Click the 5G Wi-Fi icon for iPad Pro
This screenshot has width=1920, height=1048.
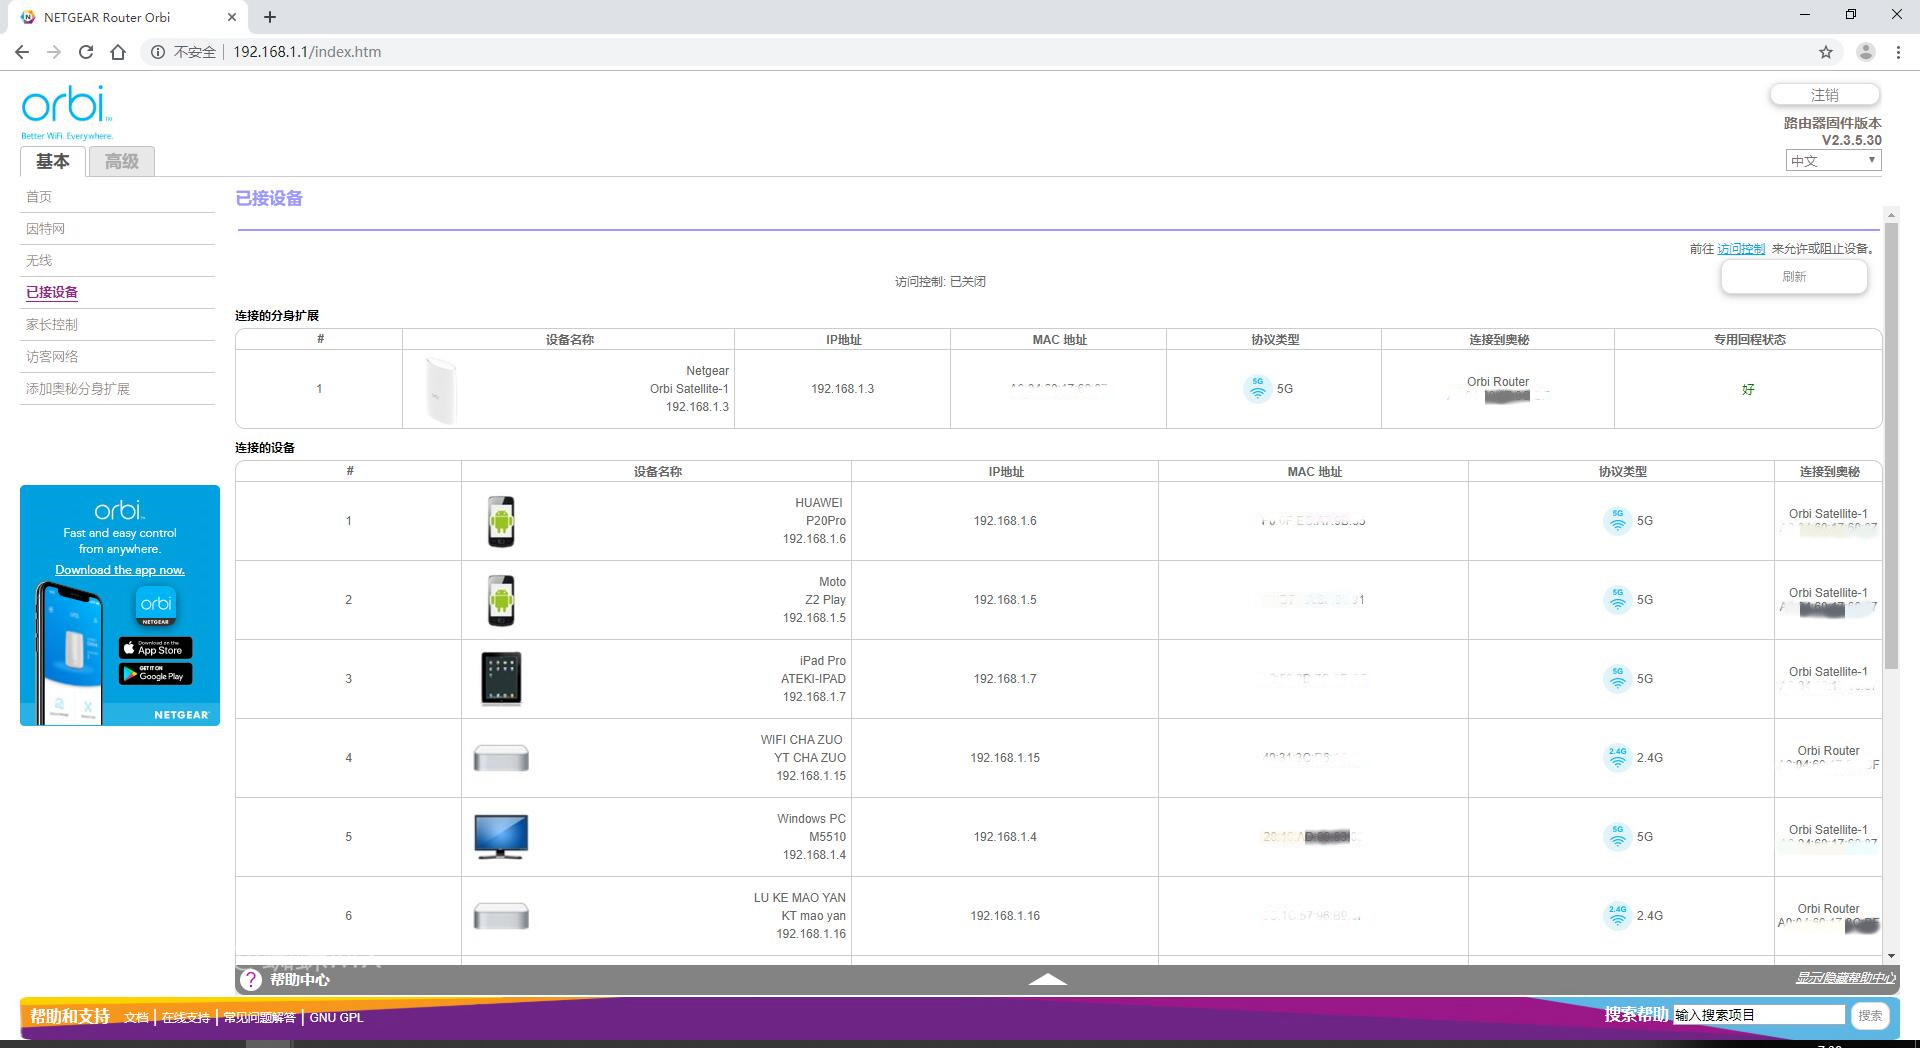[x=1617, y=679]
